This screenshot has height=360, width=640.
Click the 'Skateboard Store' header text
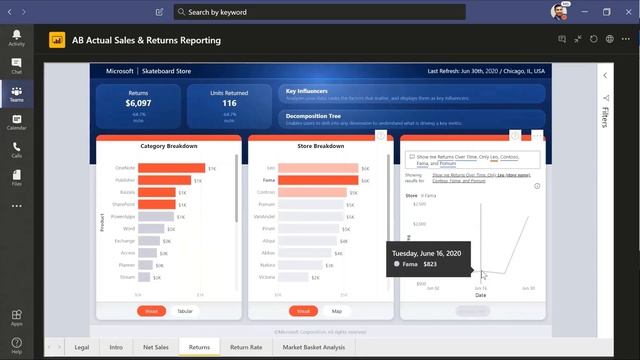(x=167, y=71)
